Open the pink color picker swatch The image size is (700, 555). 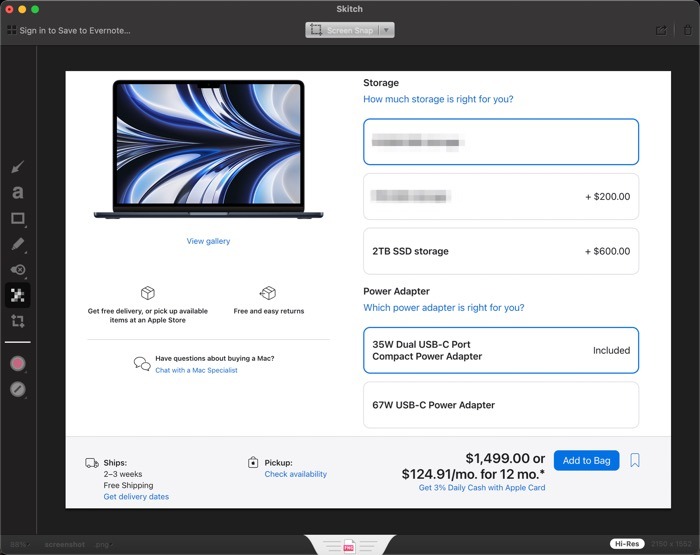coord(17,363)
